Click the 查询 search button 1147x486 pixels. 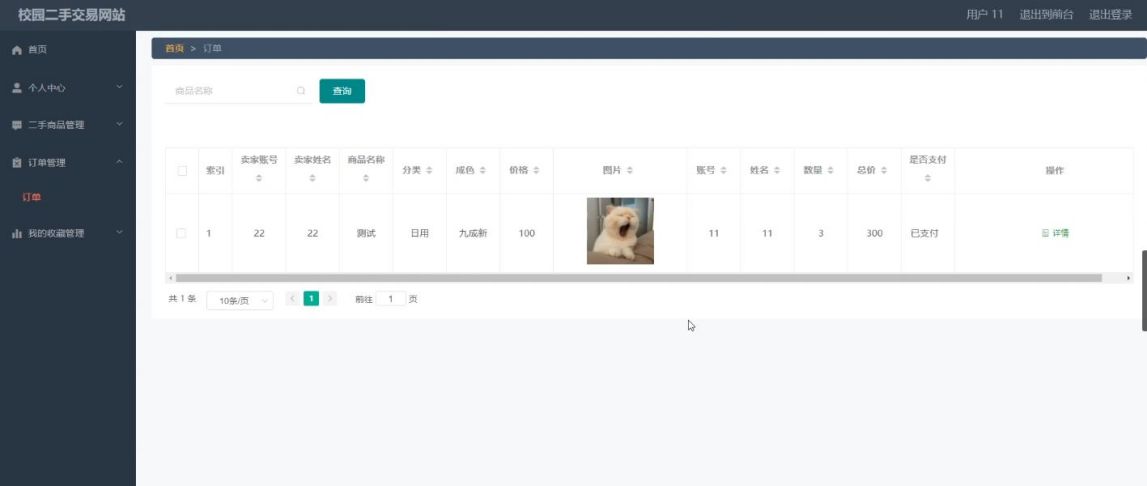342,91
